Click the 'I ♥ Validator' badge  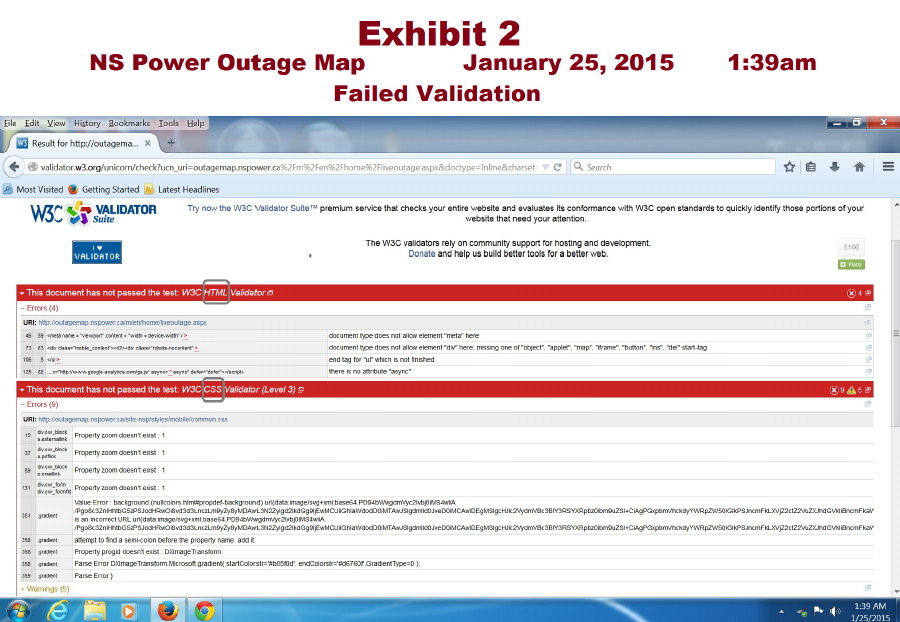(97, 252)
